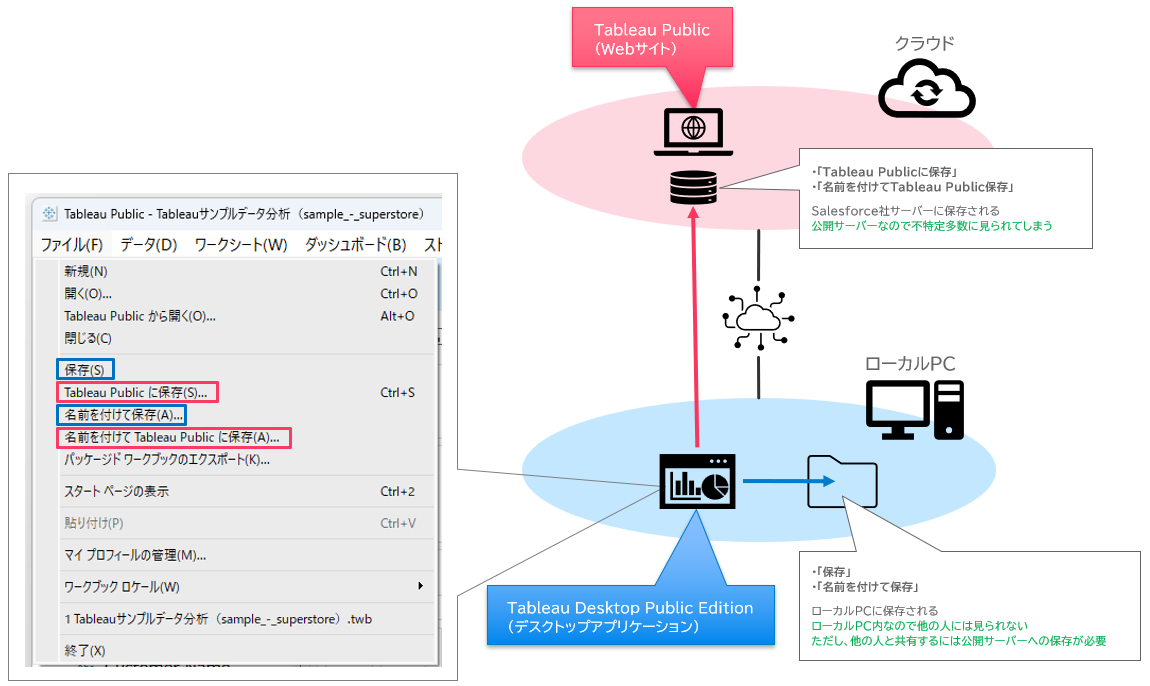
Task: Click the cloud network nodes icon
Action: (x=758, y=318)
